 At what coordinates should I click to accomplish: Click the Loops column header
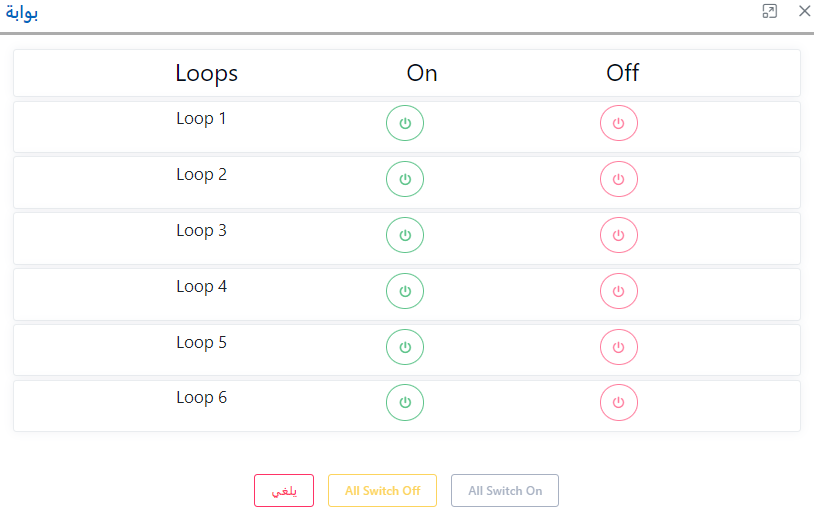206,73
